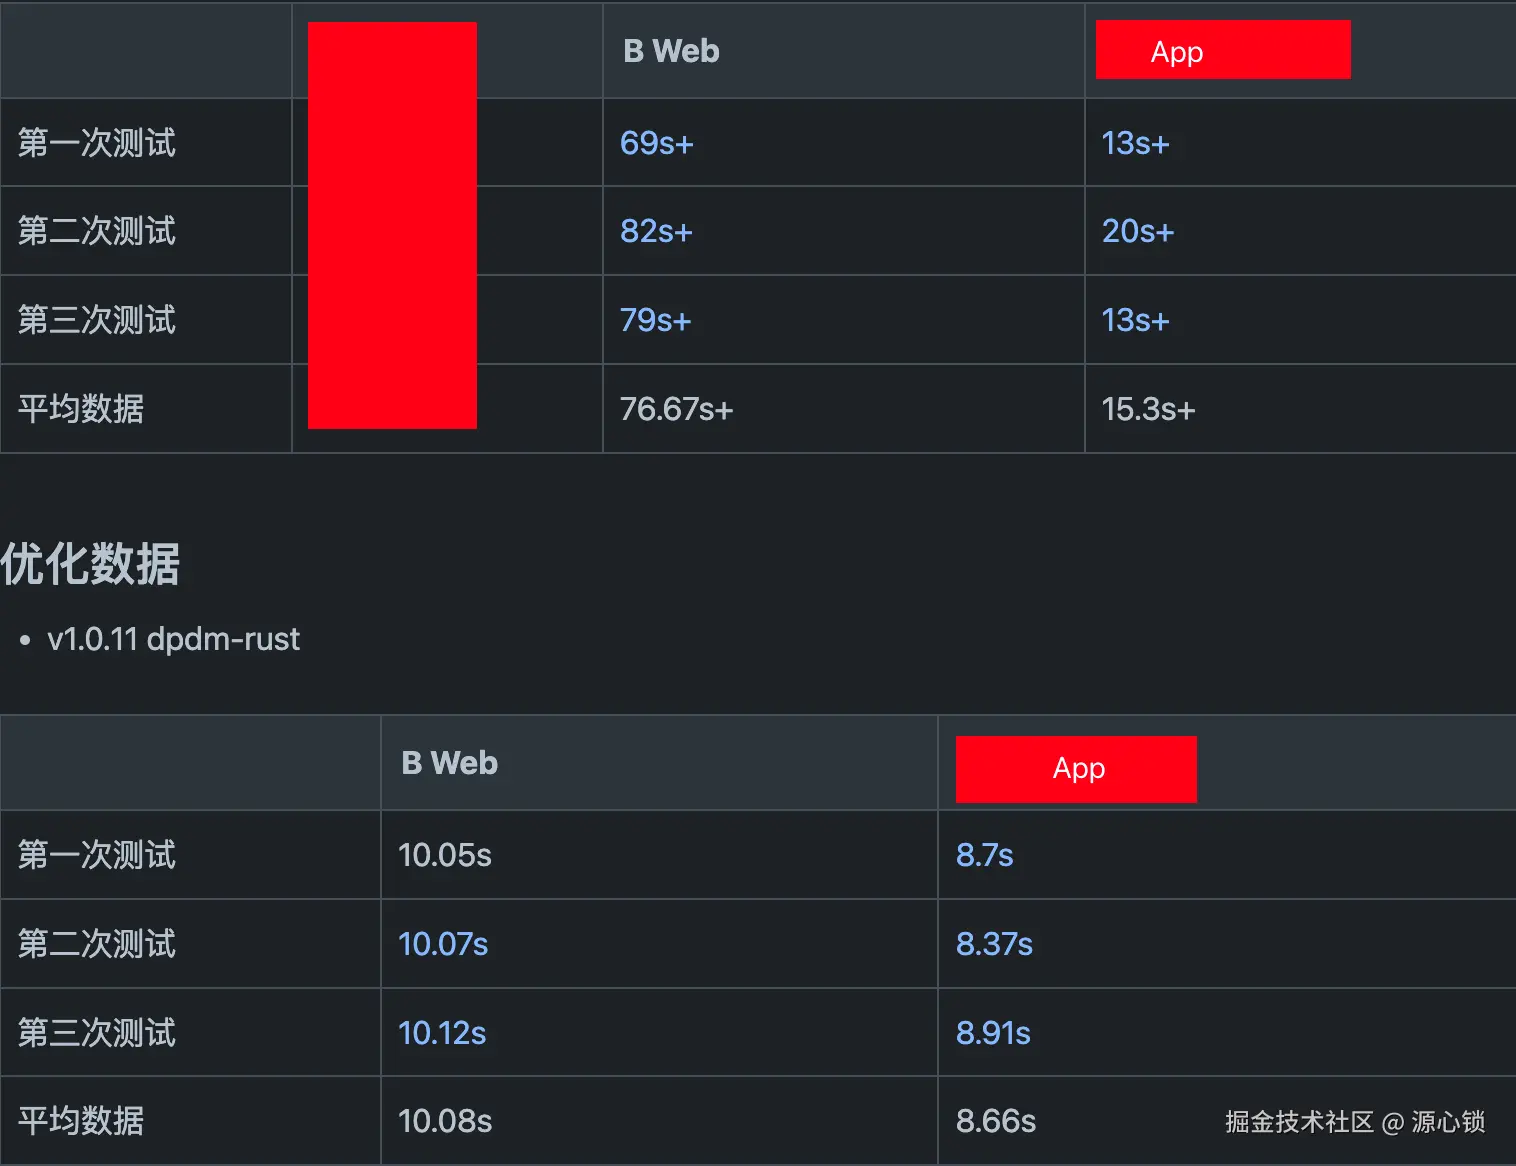1516x1166 pixels.
Task: Click the B Web header in the lower table
Action: (x=449, y=763)
